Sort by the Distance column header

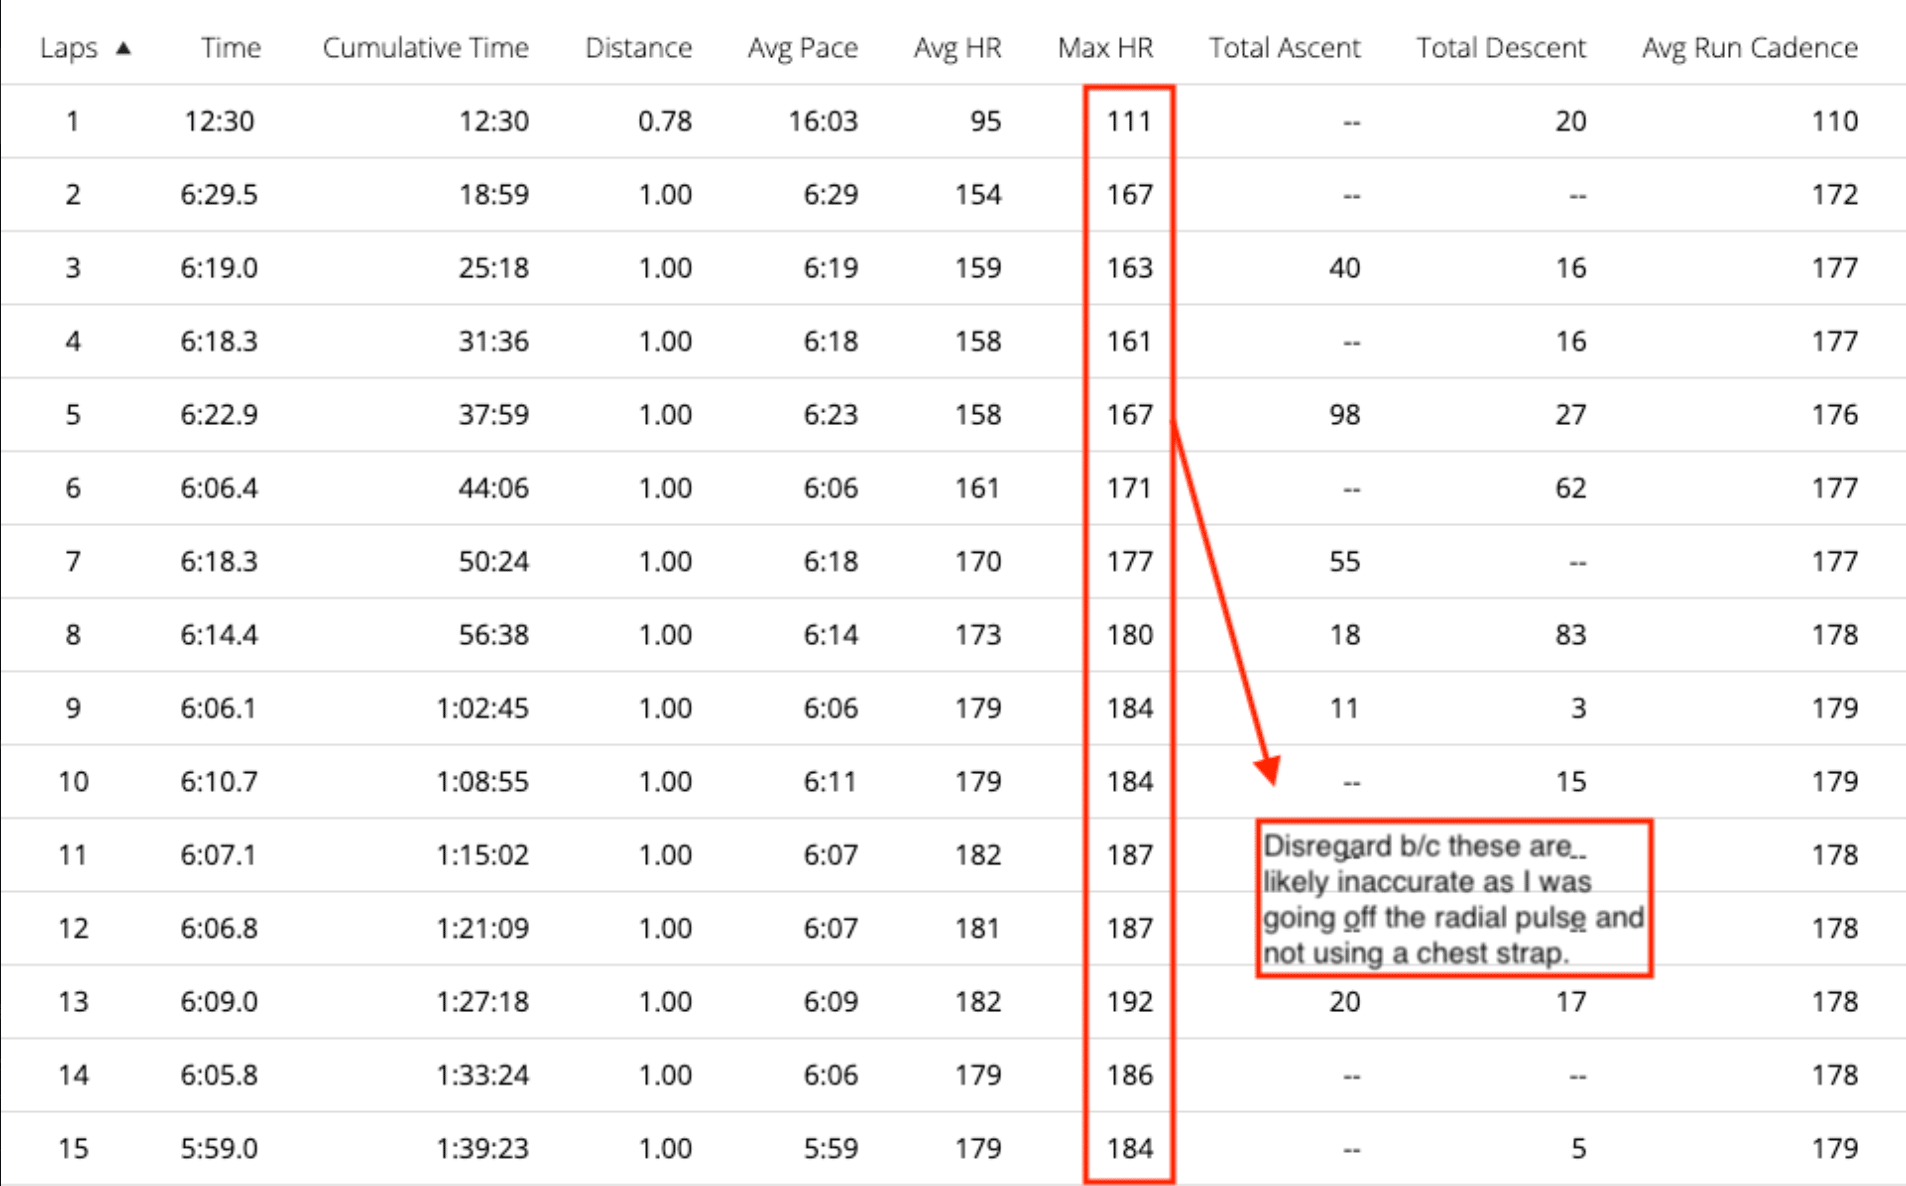[x=638, y=47]
